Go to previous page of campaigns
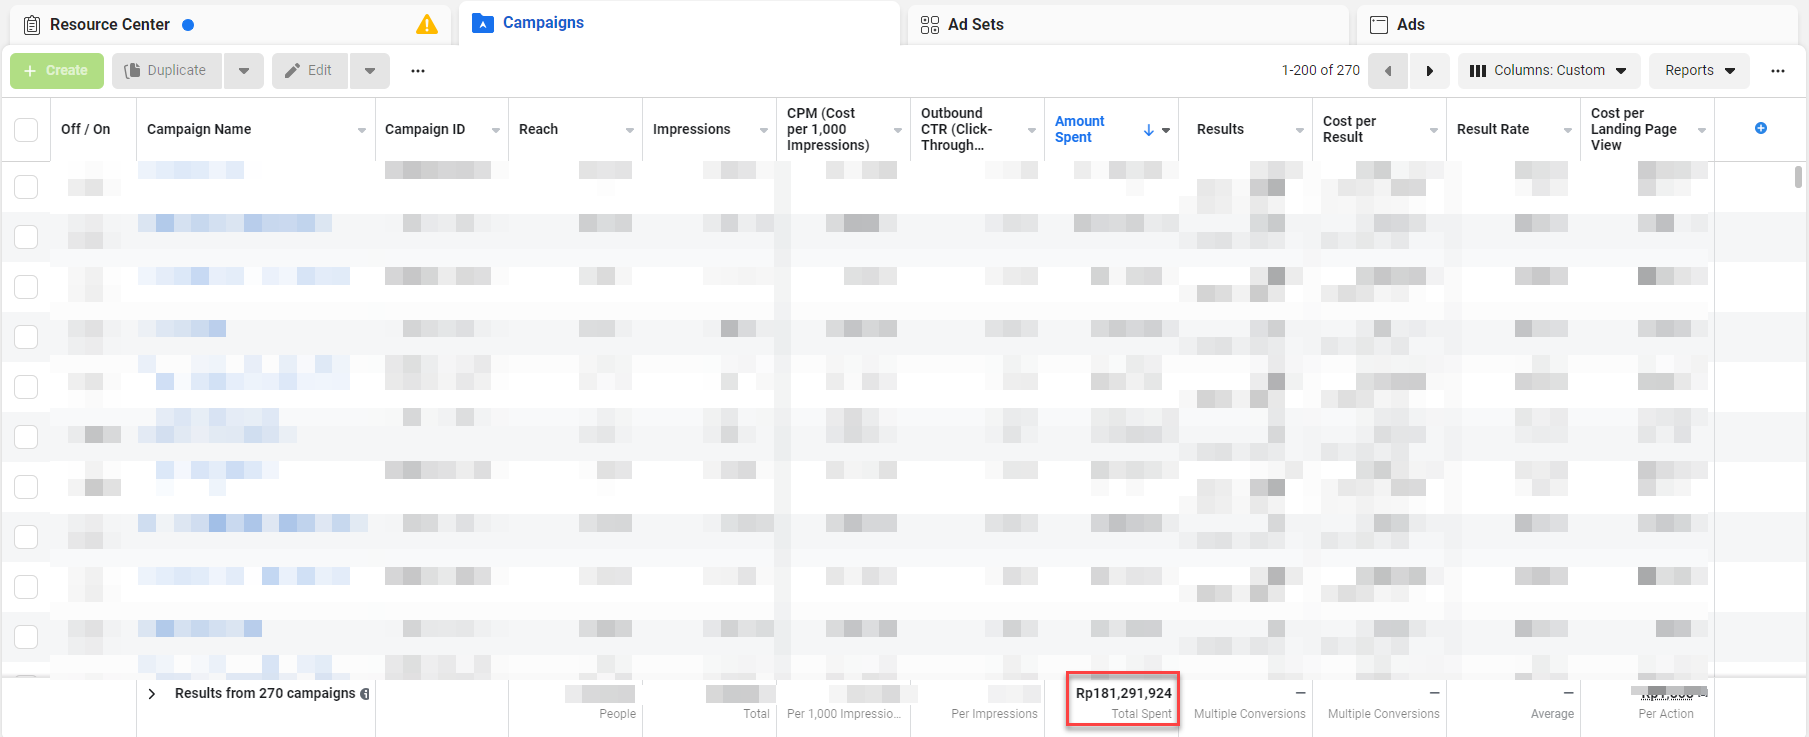This screenshot has width=1809, height=737. tap(1388, 71)
